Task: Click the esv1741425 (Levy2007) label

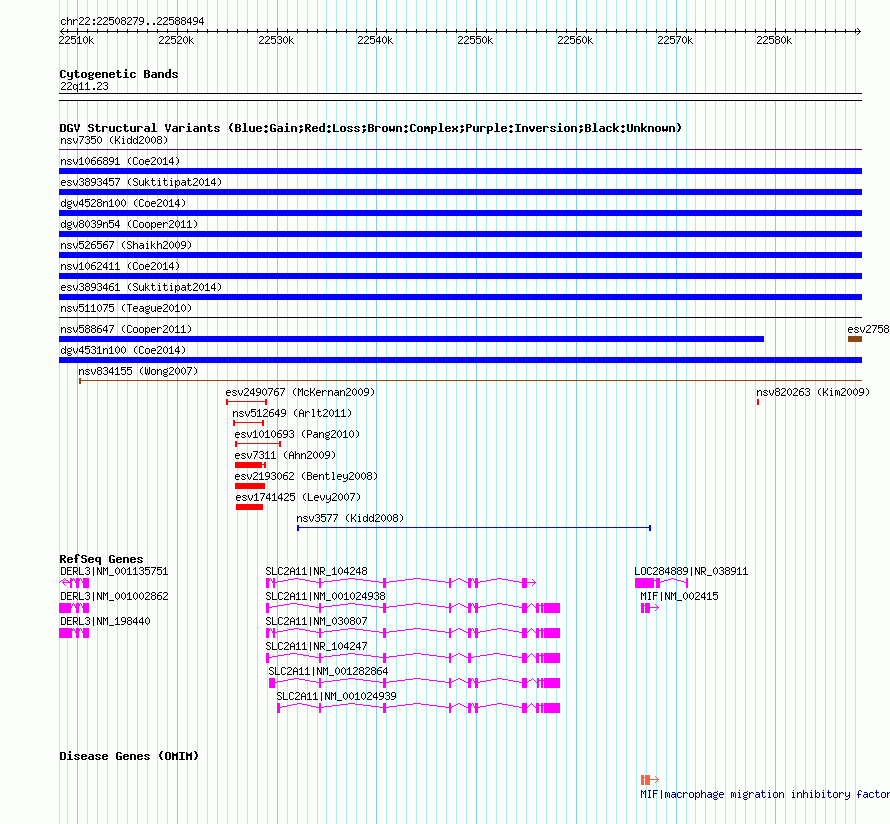Action: tap(298, 497)
